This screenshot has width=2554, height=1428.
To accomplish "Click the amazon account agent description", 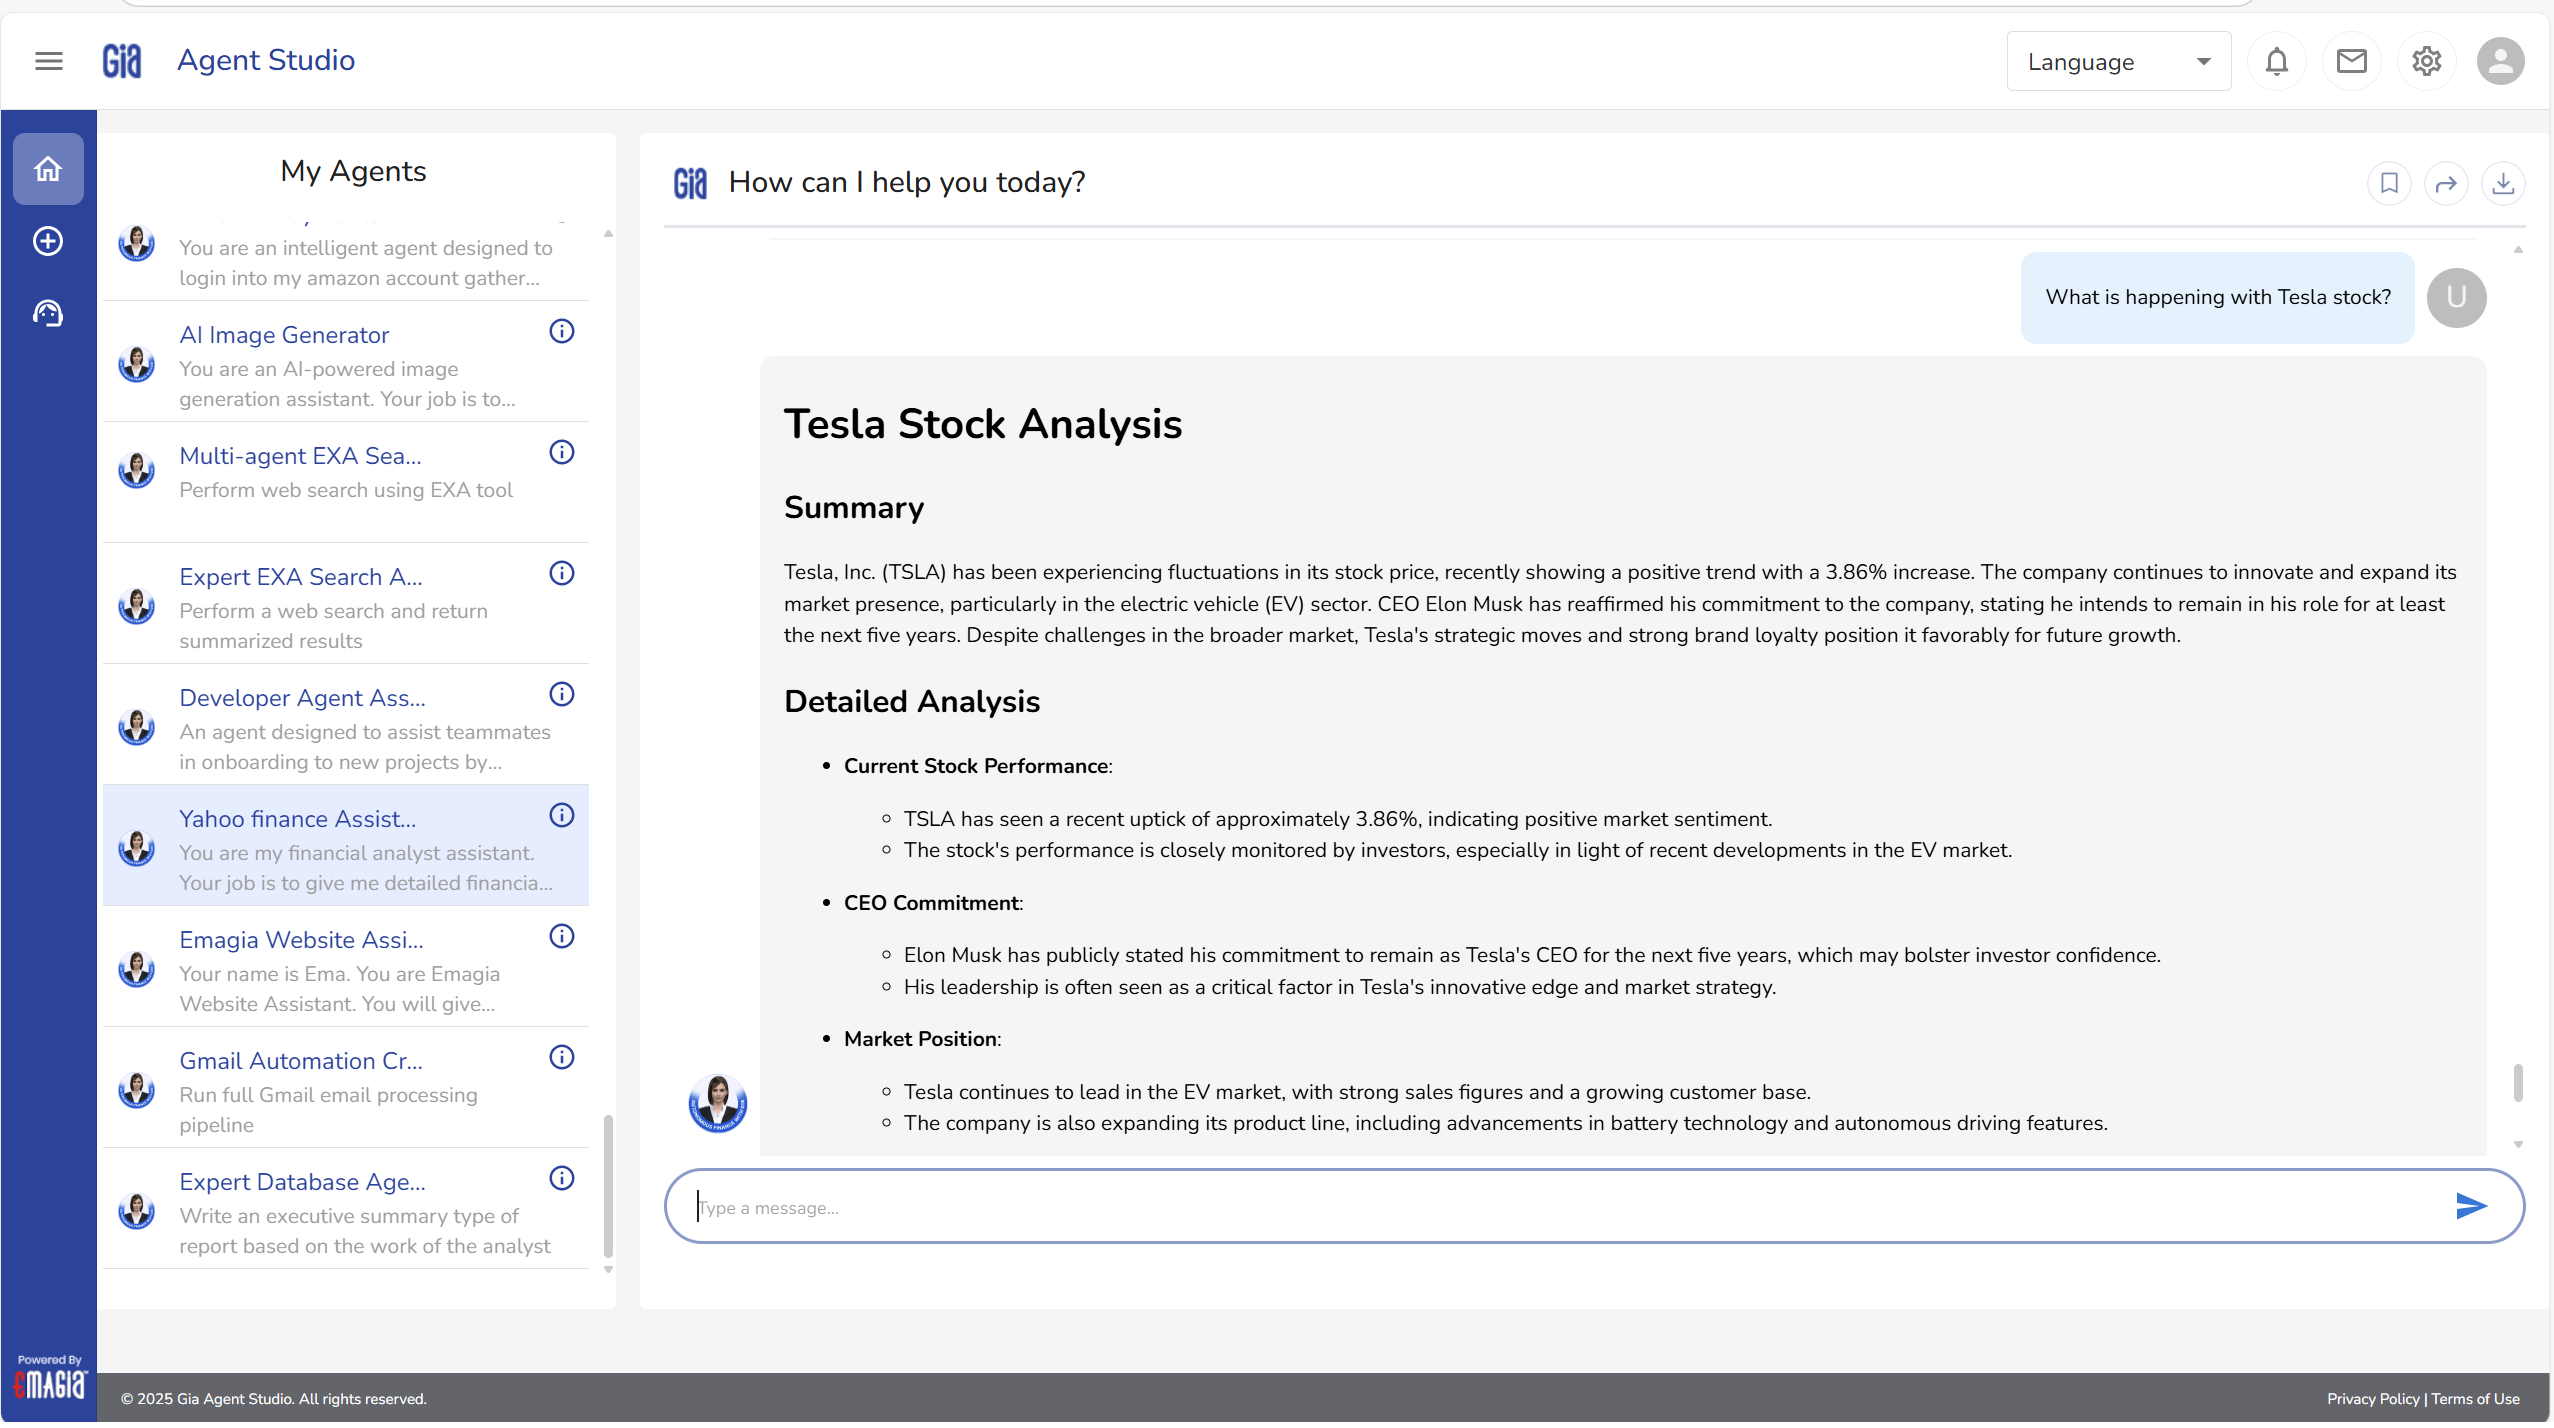I will click(365, 263).
